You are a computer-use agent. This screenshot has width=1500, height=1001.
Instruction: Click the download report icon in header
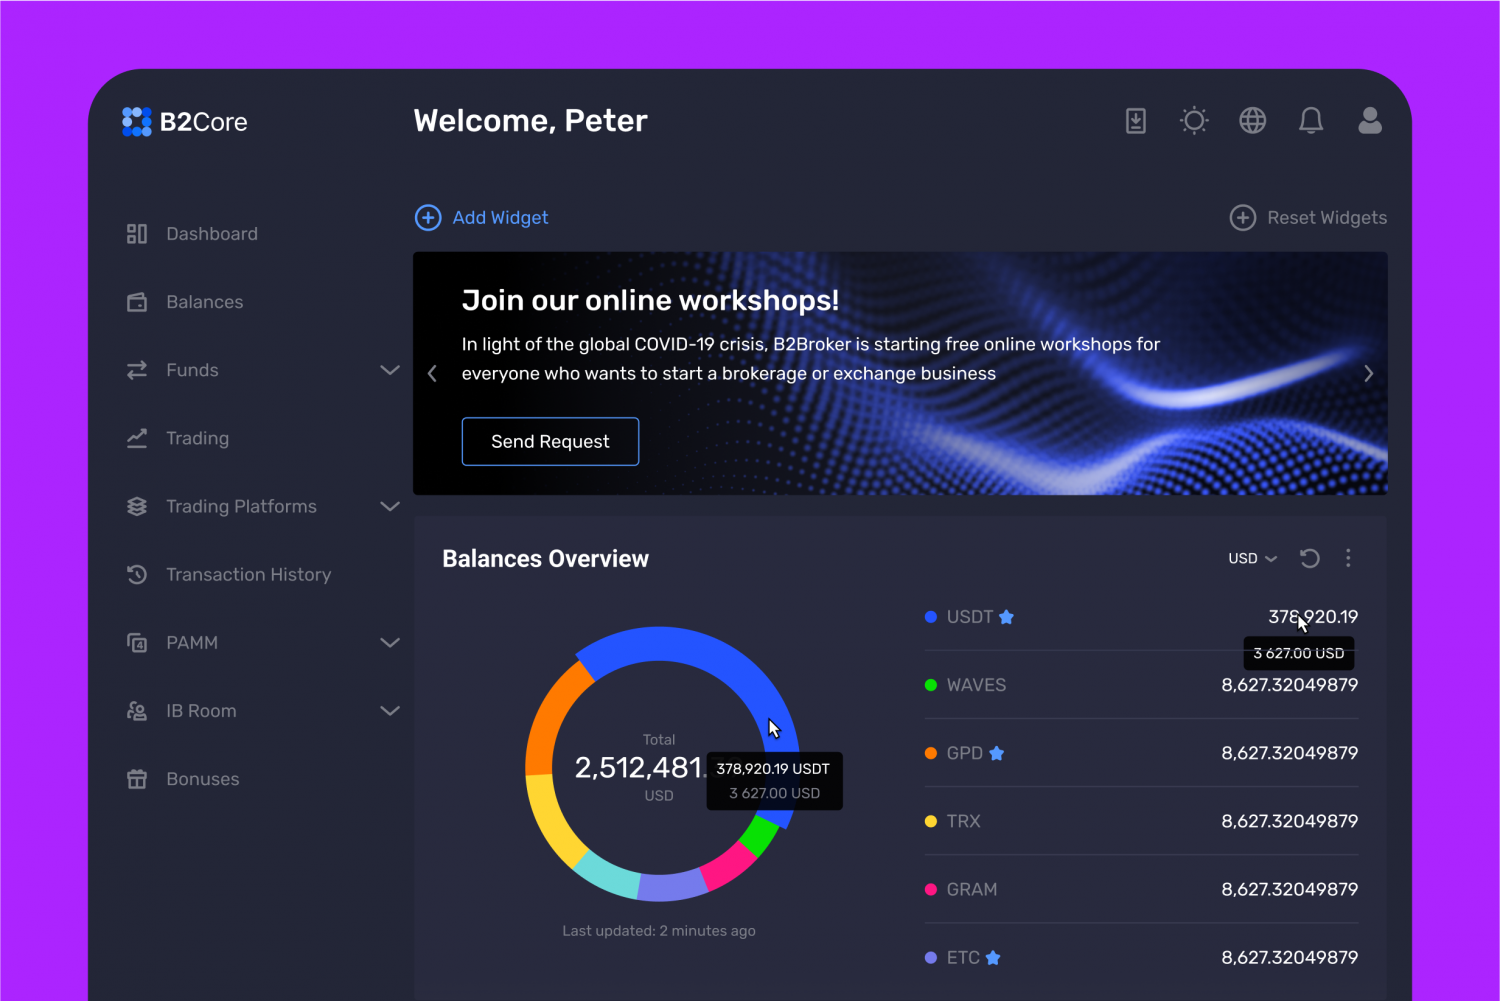(x=1136, y=121)
